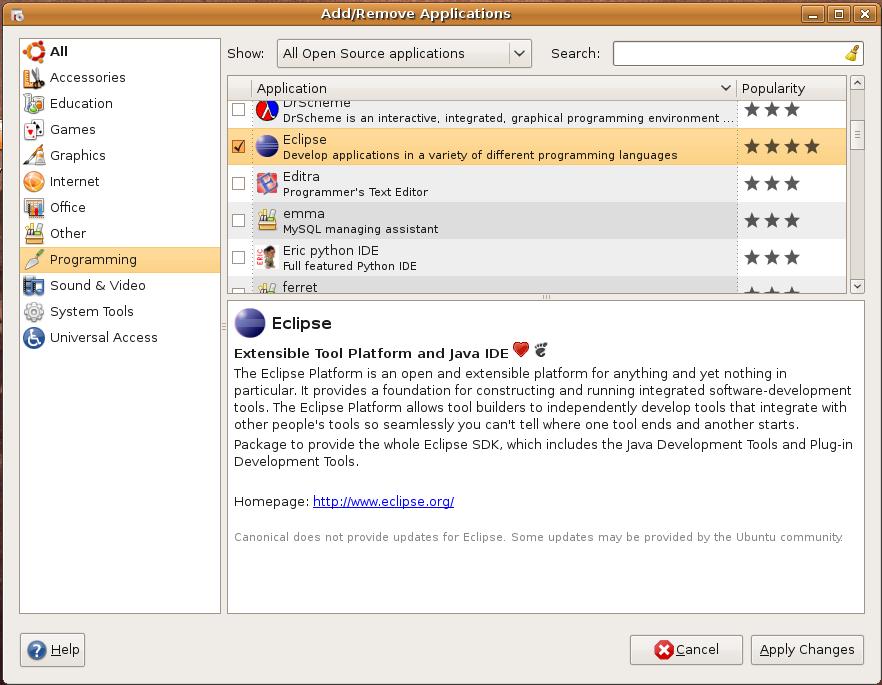Screen dimensions: 882x685
Task: Tick the emma checkbox
Action: (238, 220)
